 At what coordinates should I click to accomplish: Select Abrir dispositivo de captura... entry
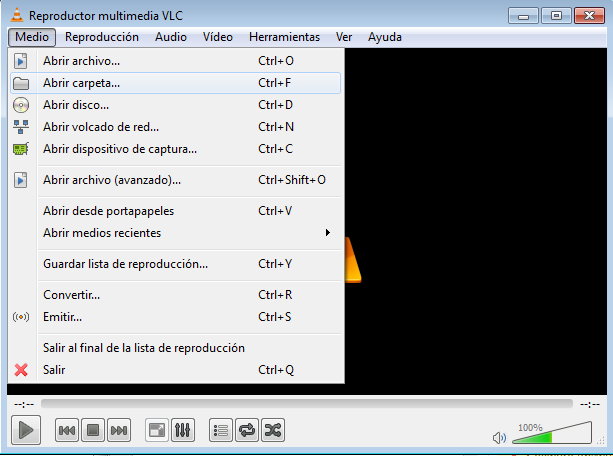175,149
